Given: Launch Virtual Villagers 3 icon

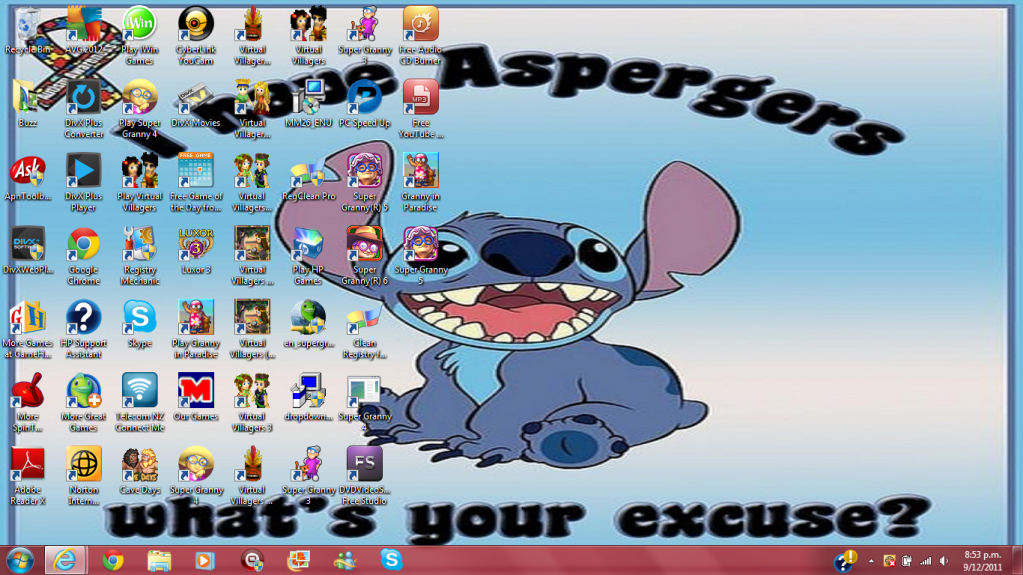Looking at the screenshot, I should 252,403.
